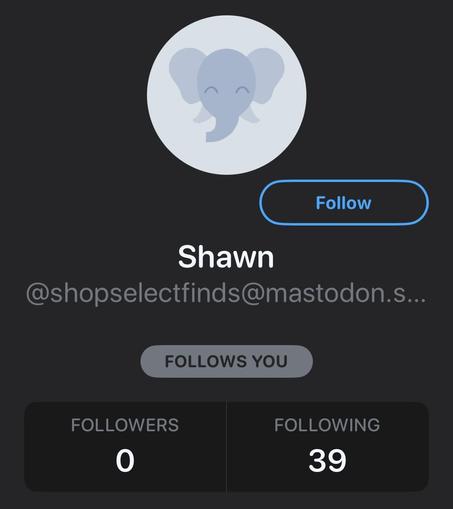The width and height of the screenshot is (453, 509).
Task: Click the elephant's right ear in avatar
Action: tap(268, 75)
